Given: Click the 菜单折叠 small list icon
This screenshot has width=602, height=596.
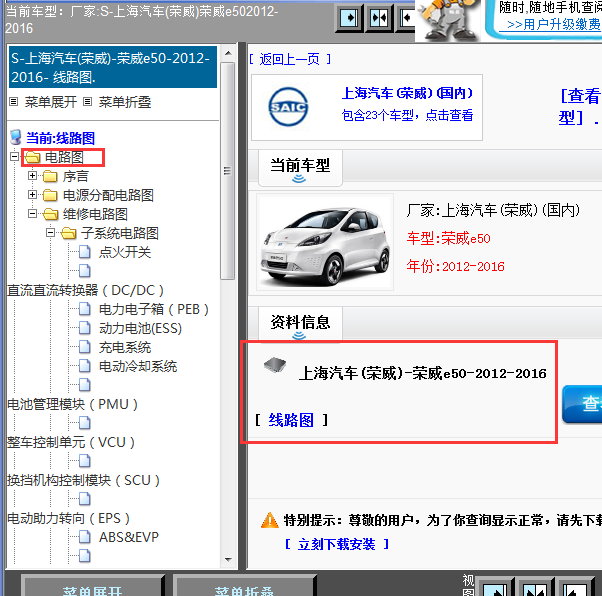Looking at the screenshot, I should tap(88, 102).
